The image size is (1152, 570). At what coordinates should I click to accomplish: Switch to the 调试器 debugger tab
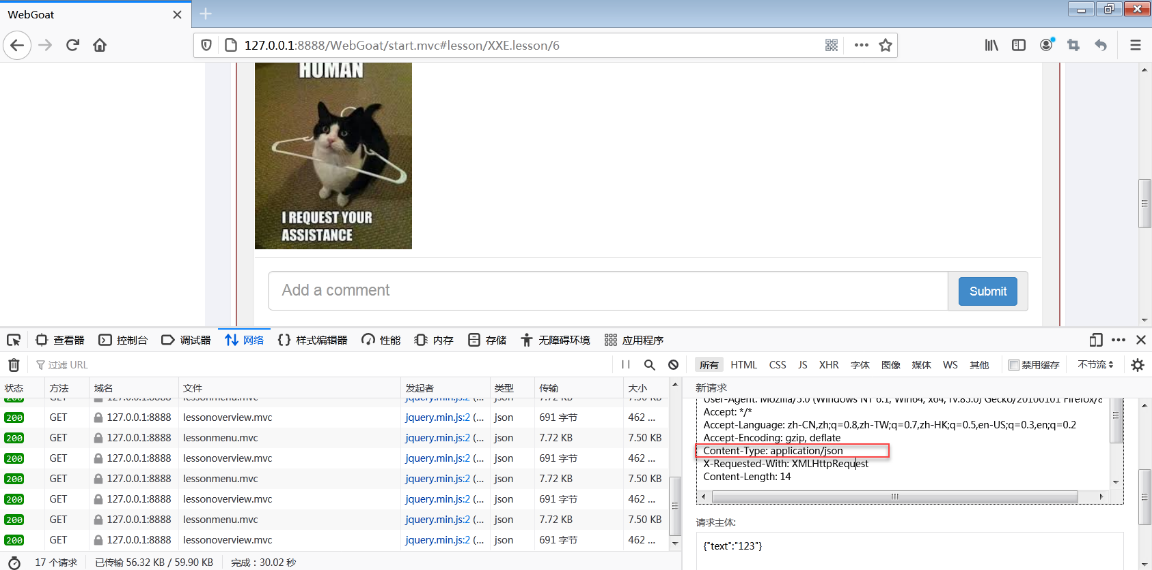click(x=186, y=340)
